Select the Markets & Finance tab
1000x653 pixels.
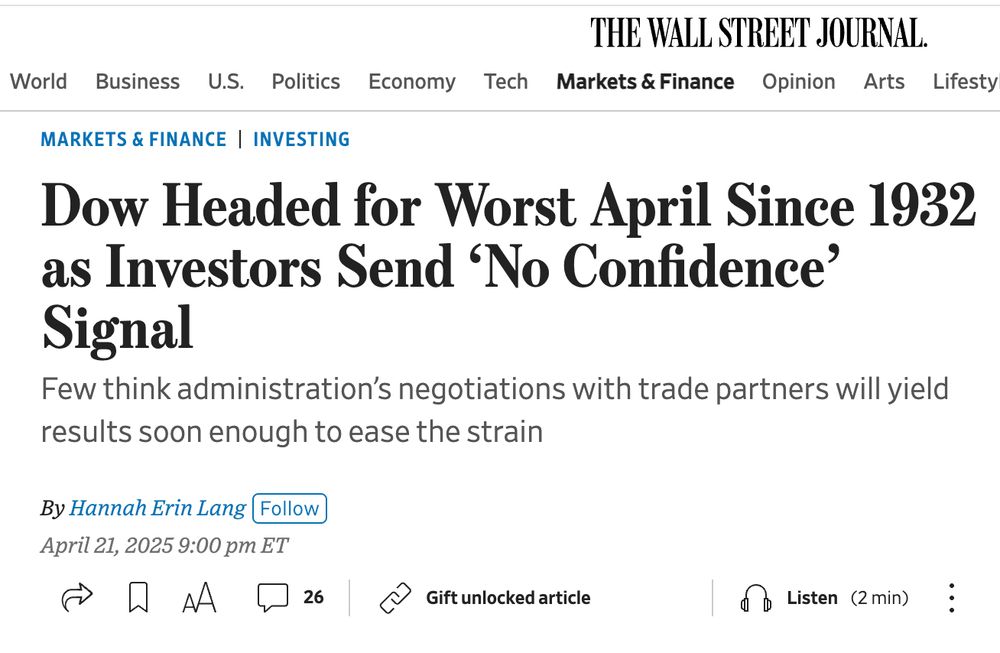(645, 82)
